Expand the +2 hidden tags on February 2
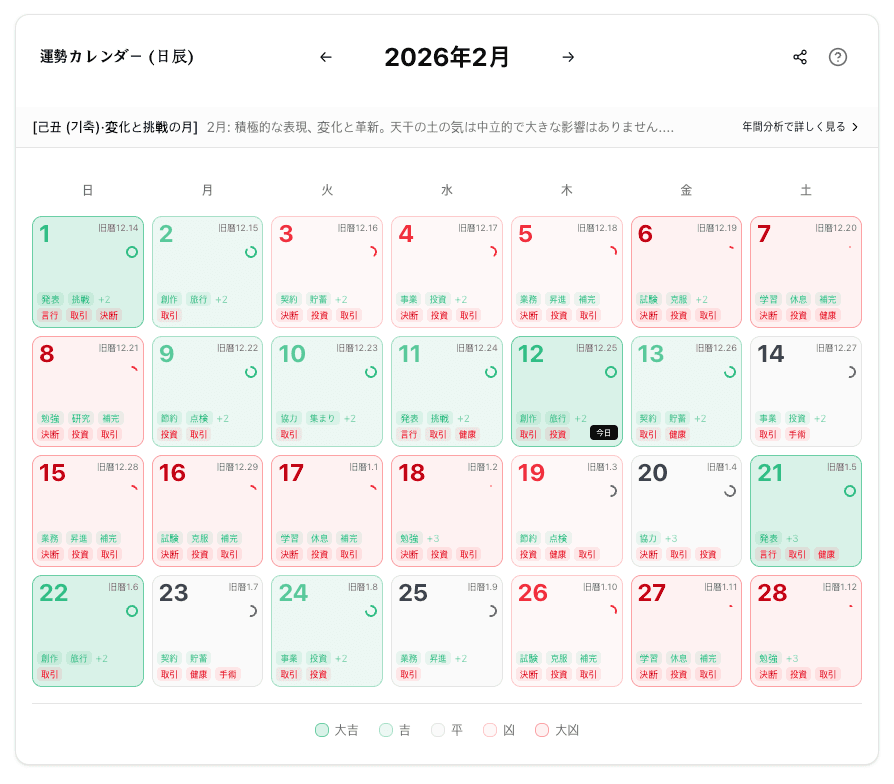Screen dimensions: 894x784 coord(222,298)
